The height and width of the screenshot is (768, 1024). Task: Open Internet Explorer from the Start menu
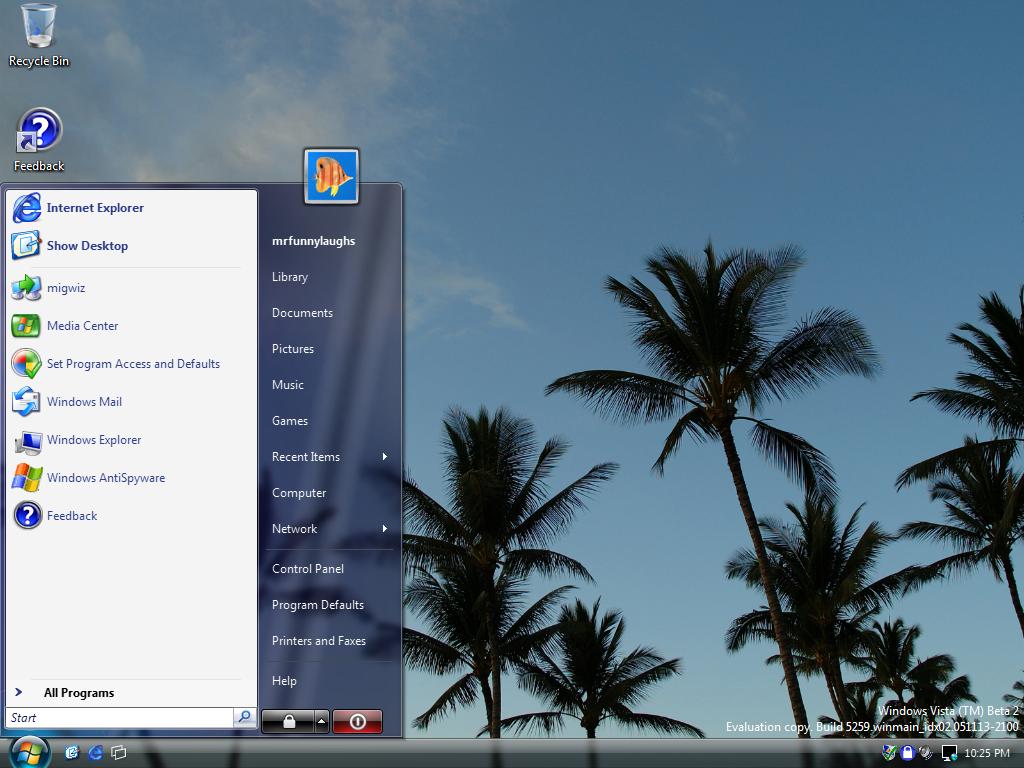(x=94, y=208)
